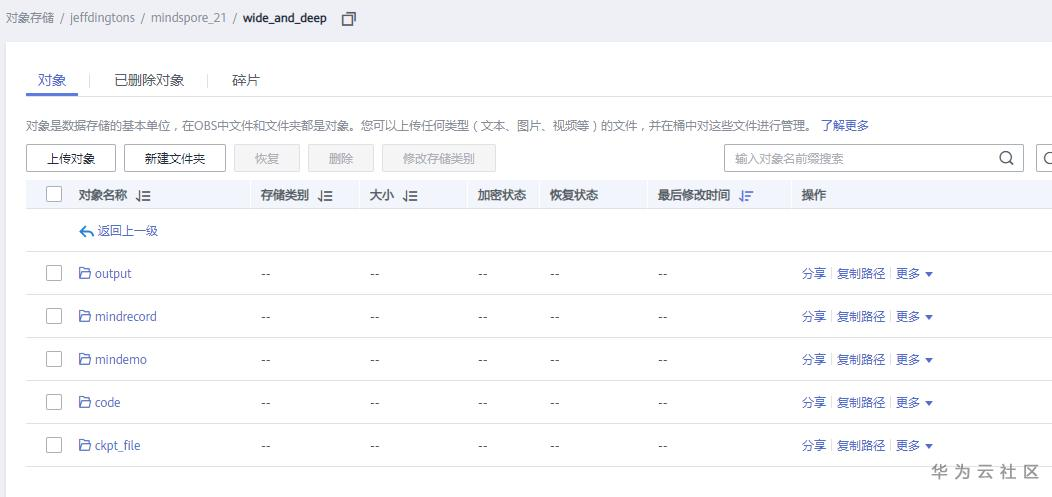
Task: Expand 更多 menu for the code row
Action: tap(914, 402)
